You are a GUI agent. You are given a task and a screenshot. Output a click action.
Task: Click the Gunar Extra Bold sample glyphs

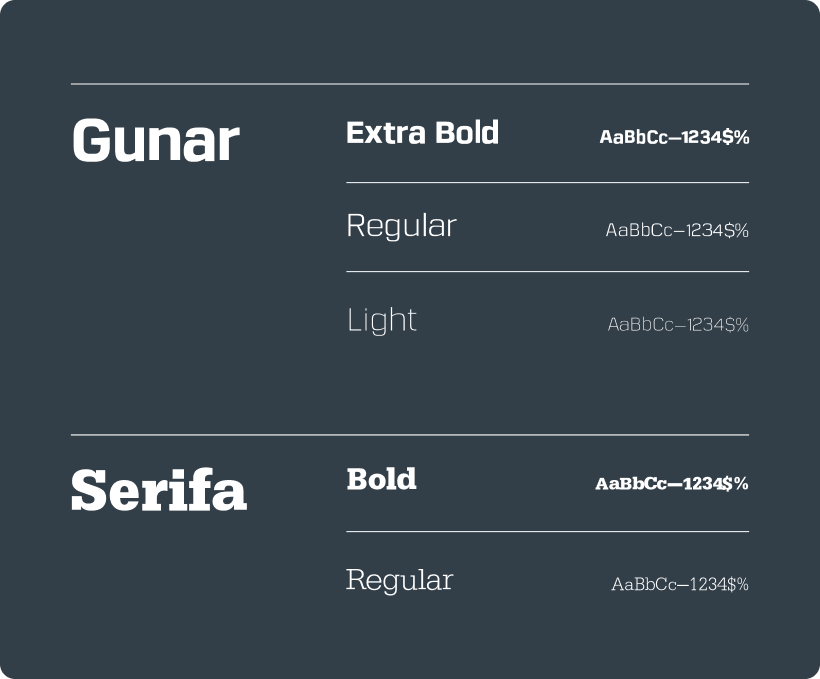click(x=674, y=138)
